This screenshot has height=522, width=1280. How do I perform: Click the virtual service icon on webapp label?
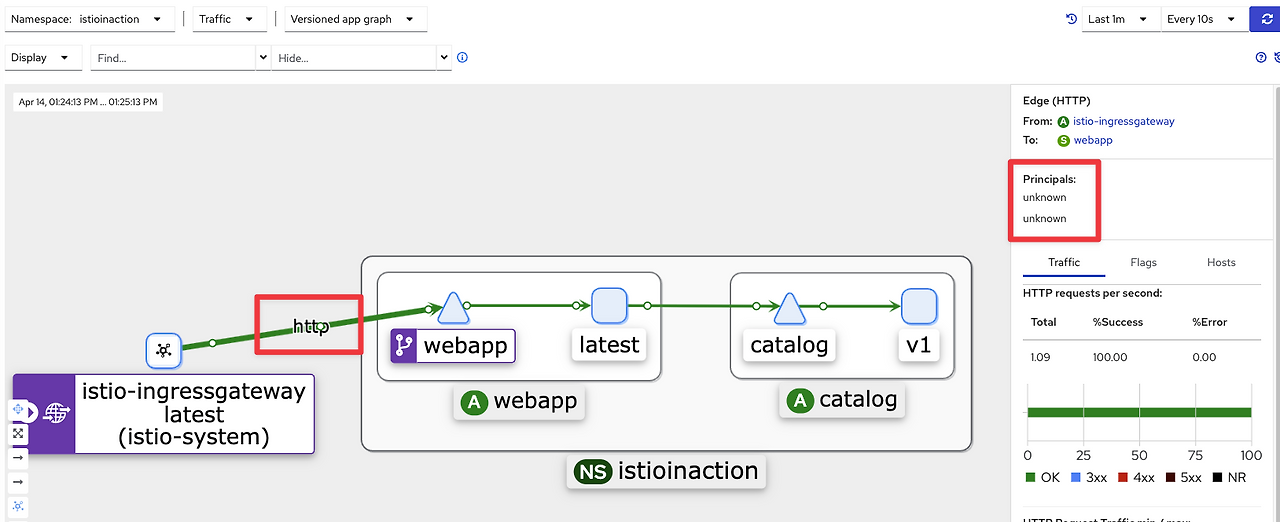404,346
